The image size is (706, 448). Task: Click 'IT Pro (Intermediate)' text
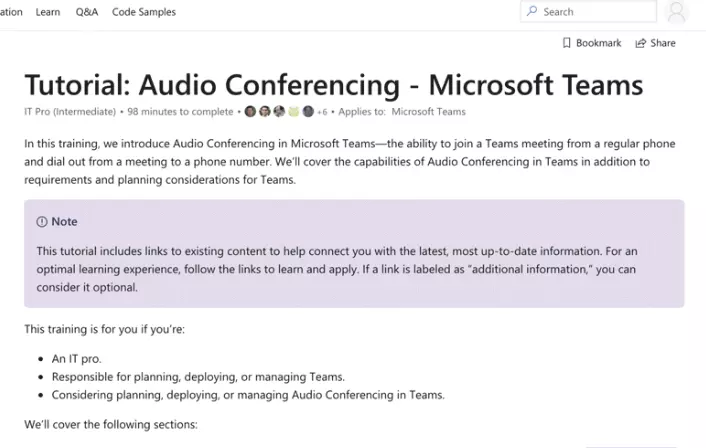click(x=70, y=112)
